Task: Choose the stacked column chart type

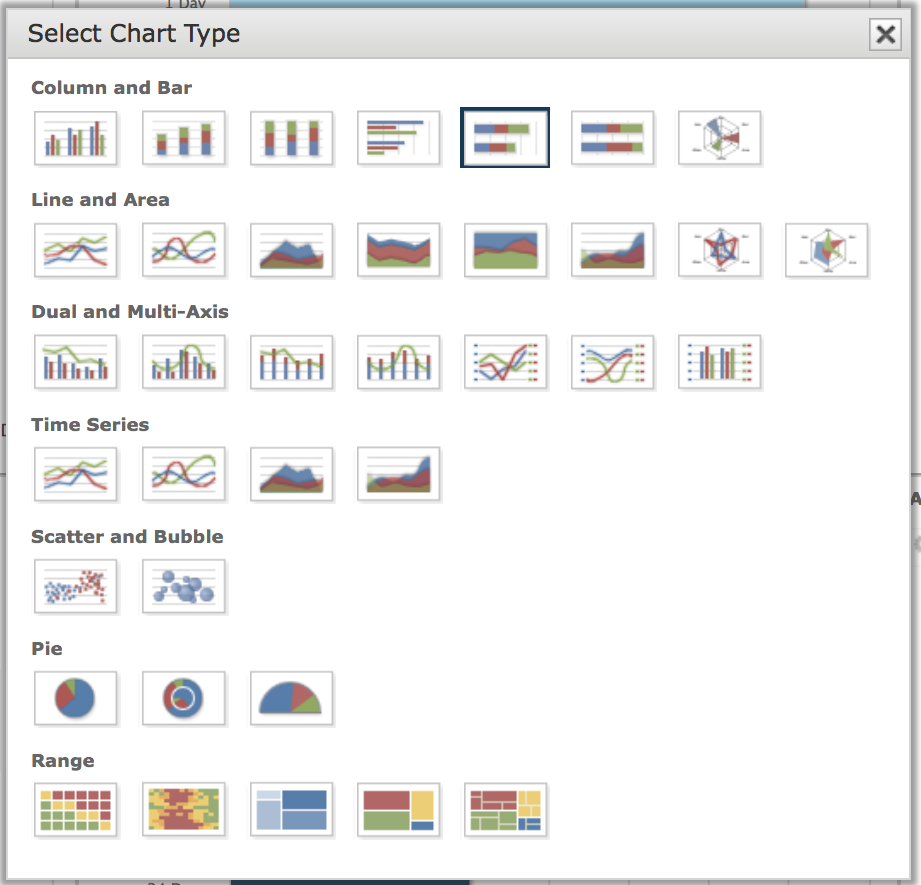Action: (183, 138)
